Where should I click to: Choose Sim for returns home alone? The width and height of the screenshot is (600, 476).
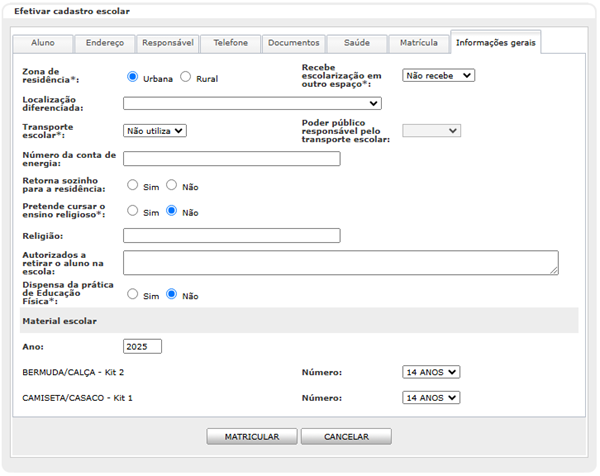point(132,185)
